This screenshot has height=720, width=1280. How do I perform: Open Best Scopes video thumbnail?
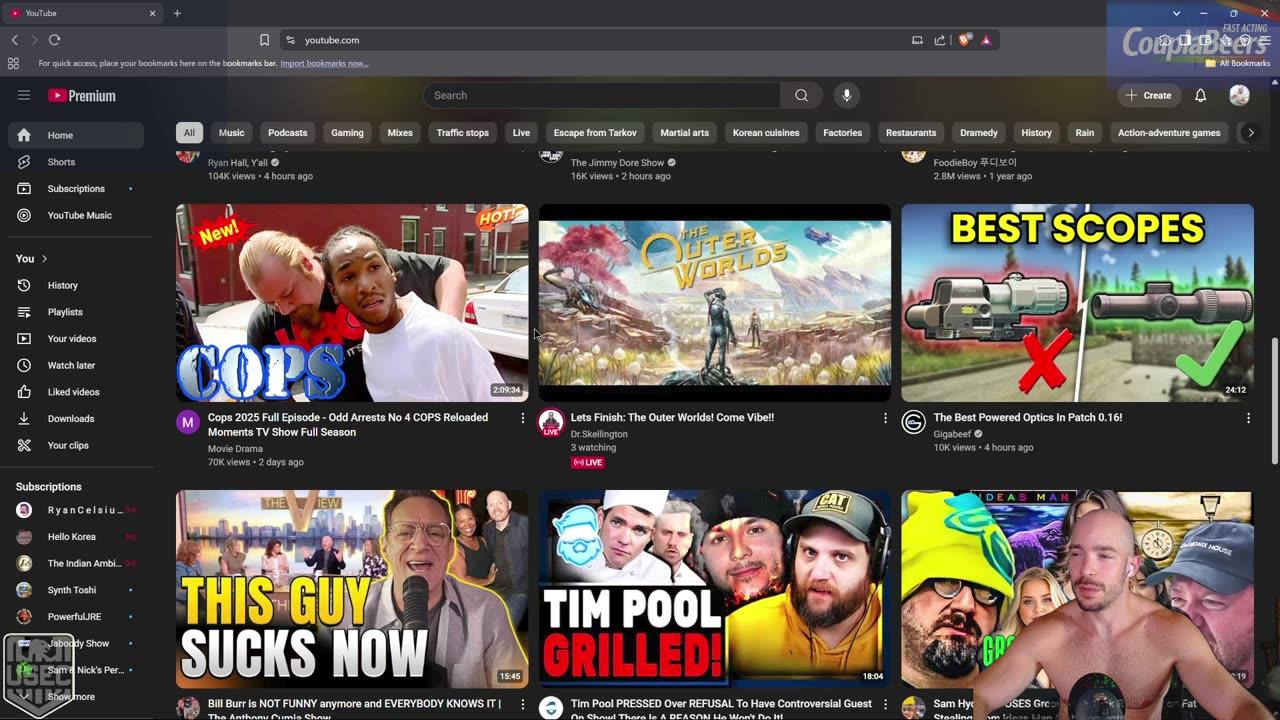click(x=1077, y=303)
